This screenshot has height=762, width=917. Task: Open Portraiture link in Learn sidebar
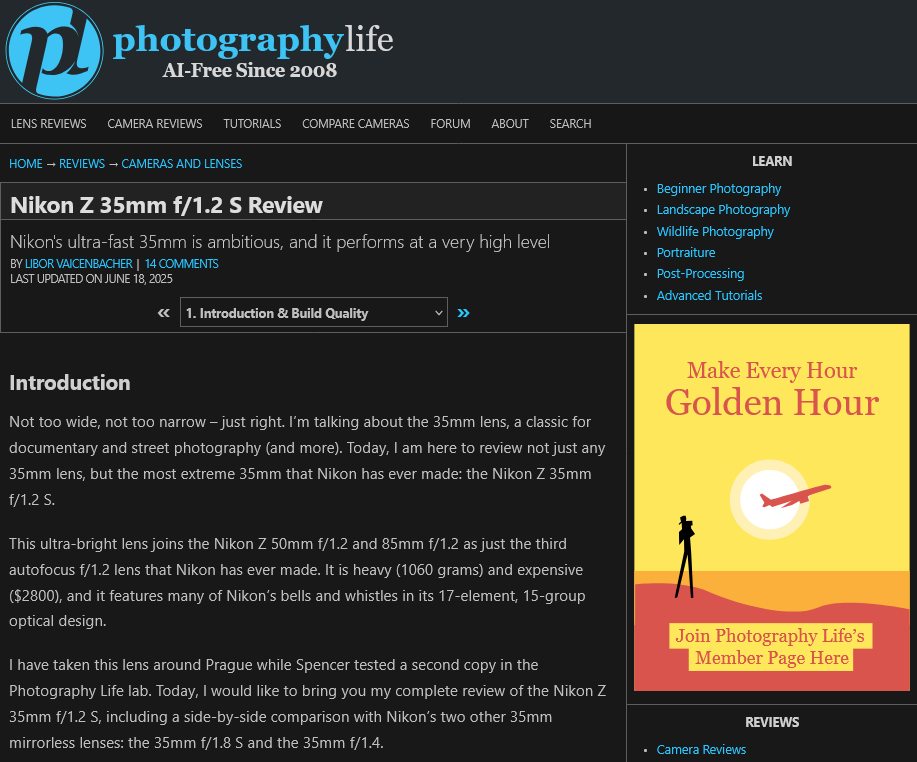pyautogui.click(x=686, y=253)
